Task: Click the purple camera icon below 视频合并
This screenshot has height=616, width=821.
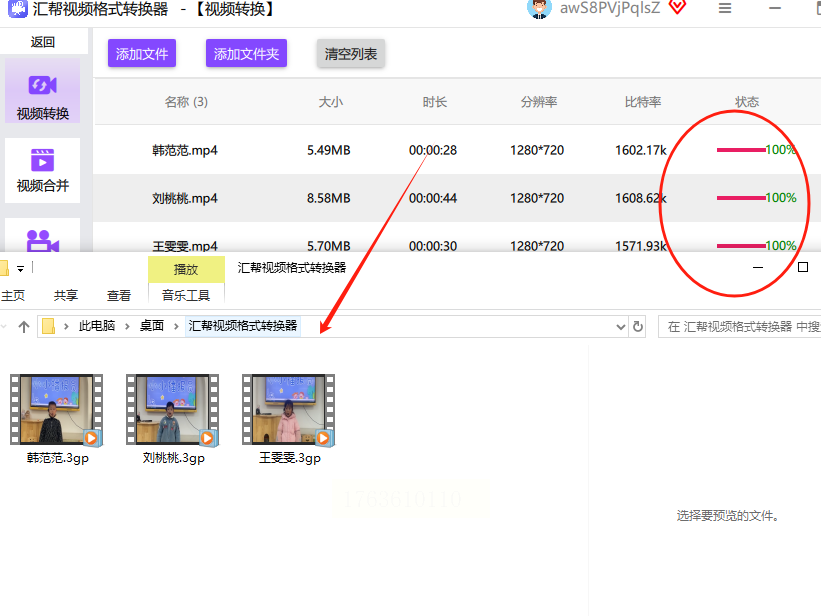Action: (42, 240)
